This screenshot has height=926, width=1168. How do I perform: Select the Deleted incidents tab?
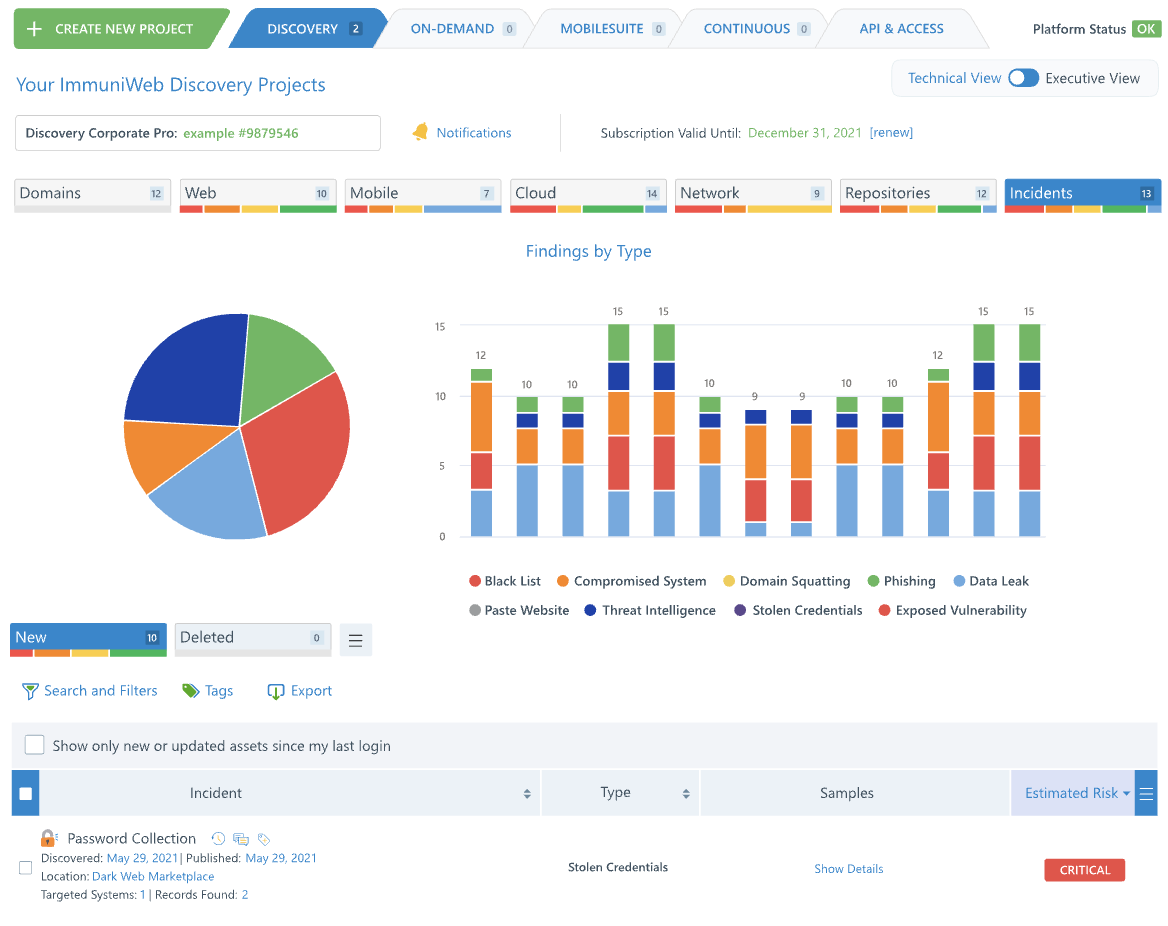click(253, 639)
